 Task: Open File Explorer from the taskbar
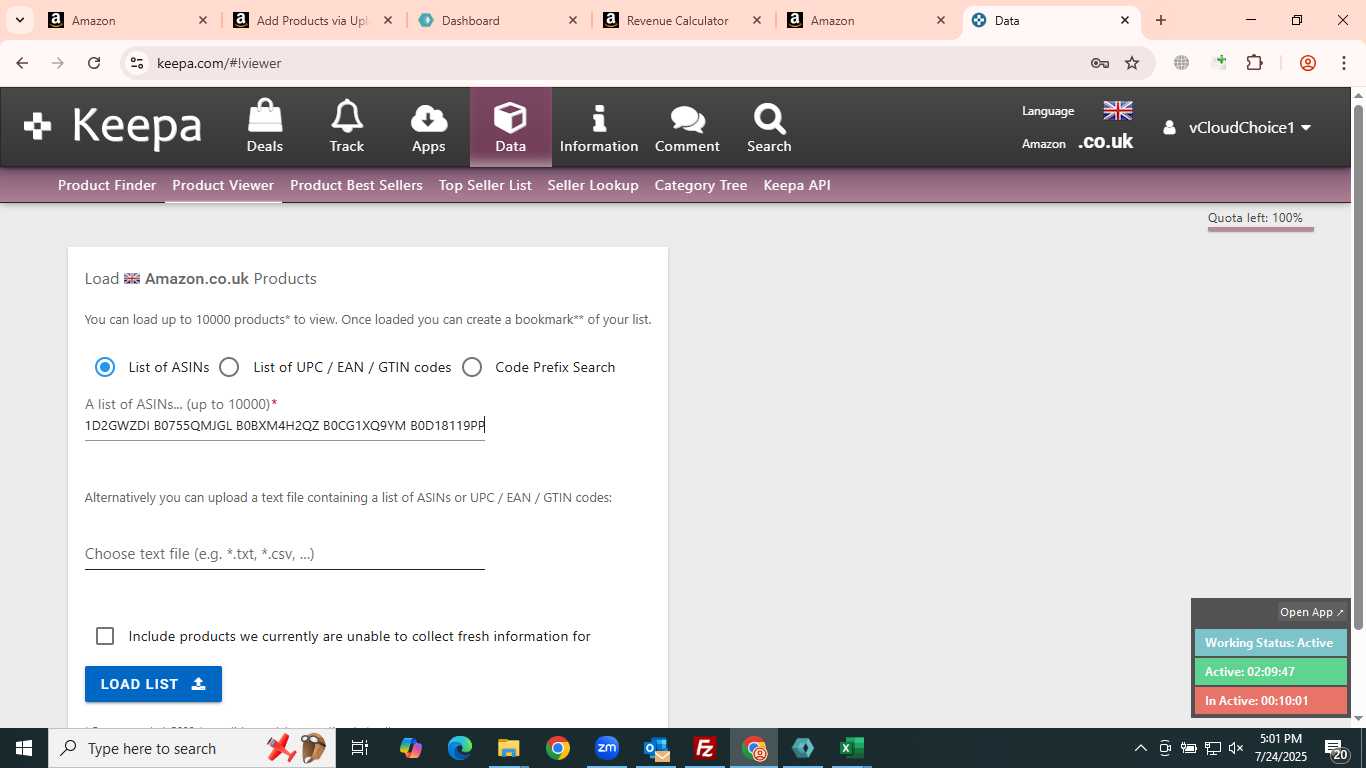point(509,748)
